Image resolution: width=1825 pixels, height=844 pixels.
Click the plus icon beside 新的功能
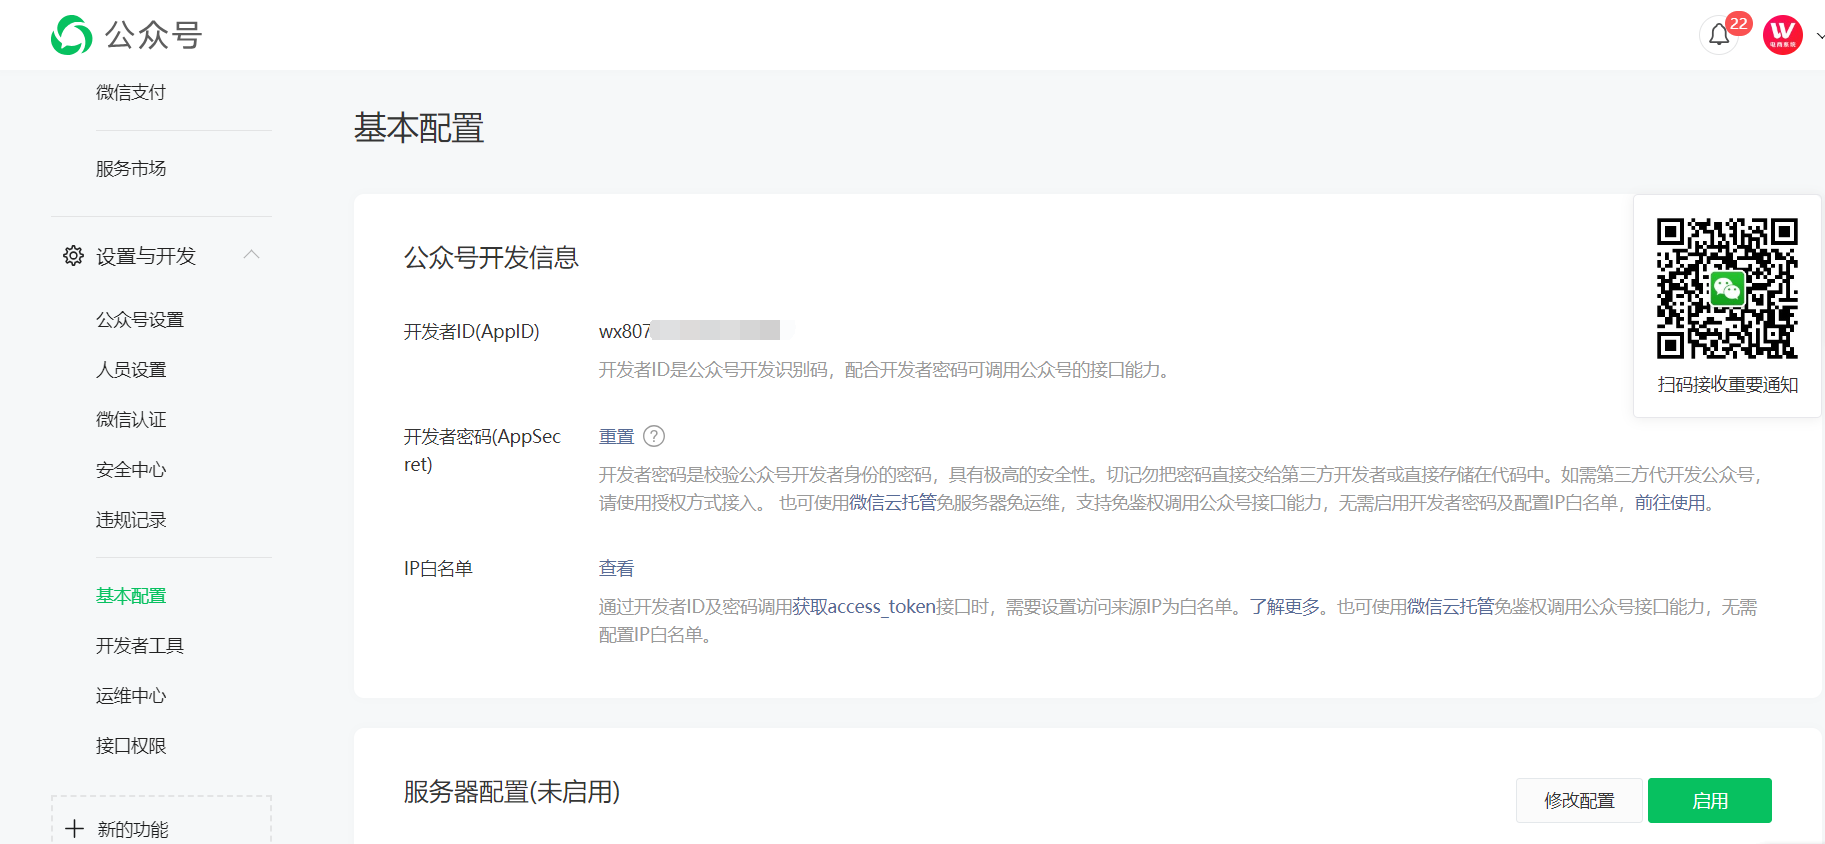tap(74, 829)
